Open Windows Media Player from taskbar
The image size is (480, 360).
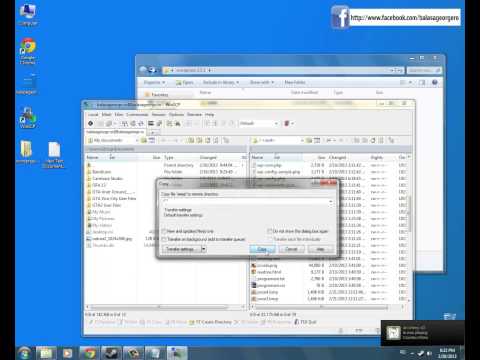(68, 353)
